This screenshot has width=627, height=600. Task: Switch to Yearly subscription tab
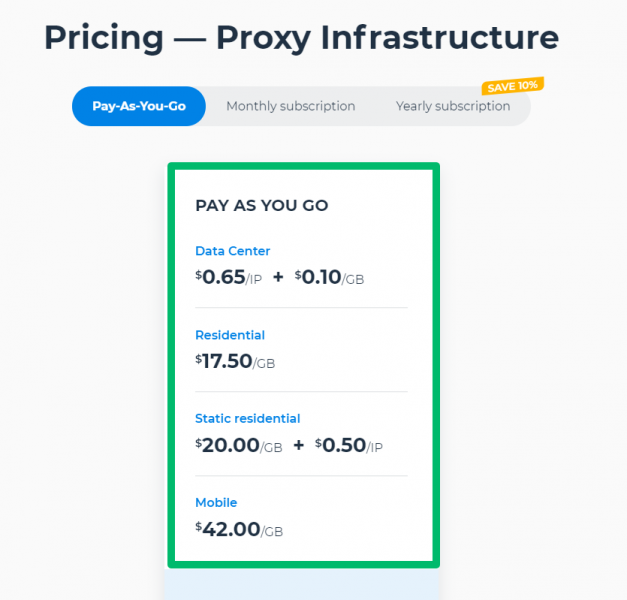pyautogui.click(x=453, y=106)
